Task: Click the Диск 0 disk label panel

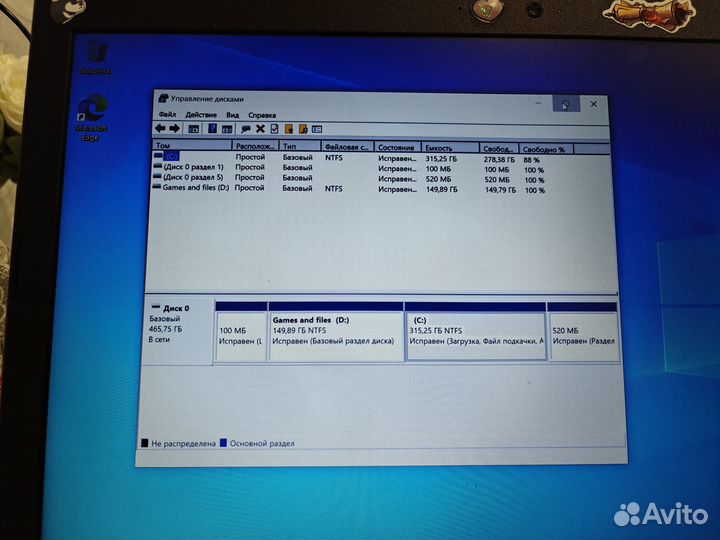Action: [178, 331]
